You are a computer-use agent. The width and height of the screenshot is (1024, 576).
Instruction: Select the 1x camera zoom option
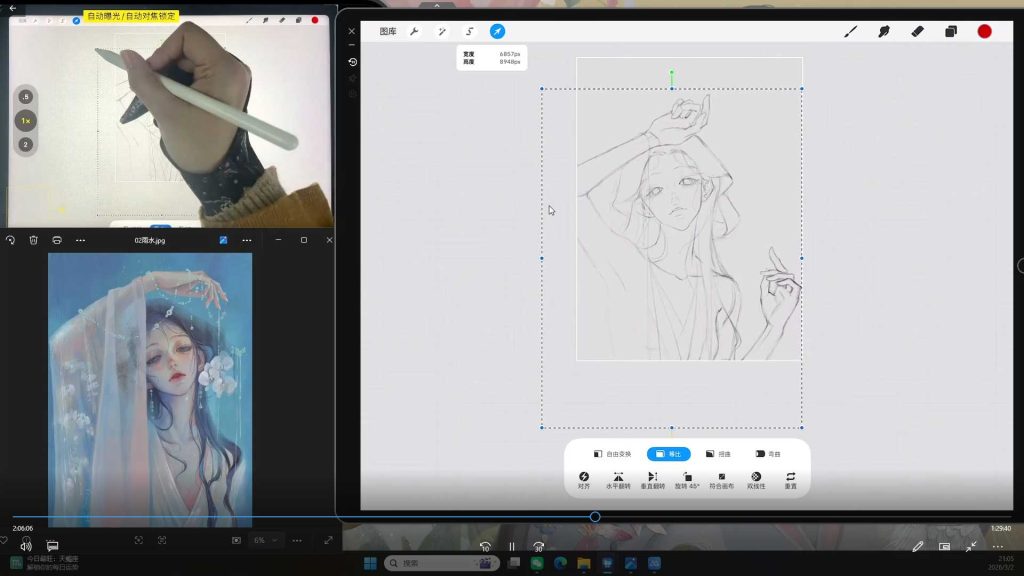[25, 121]
